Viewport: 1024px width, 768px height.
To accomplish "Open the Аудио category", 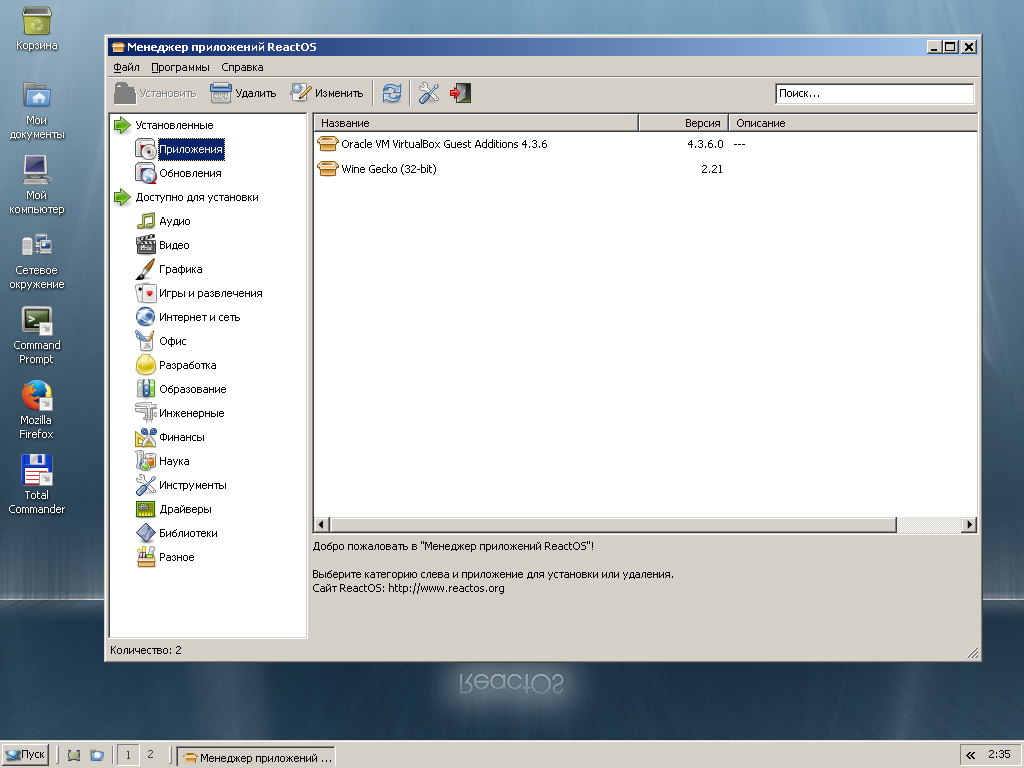I will click(174, 221).
